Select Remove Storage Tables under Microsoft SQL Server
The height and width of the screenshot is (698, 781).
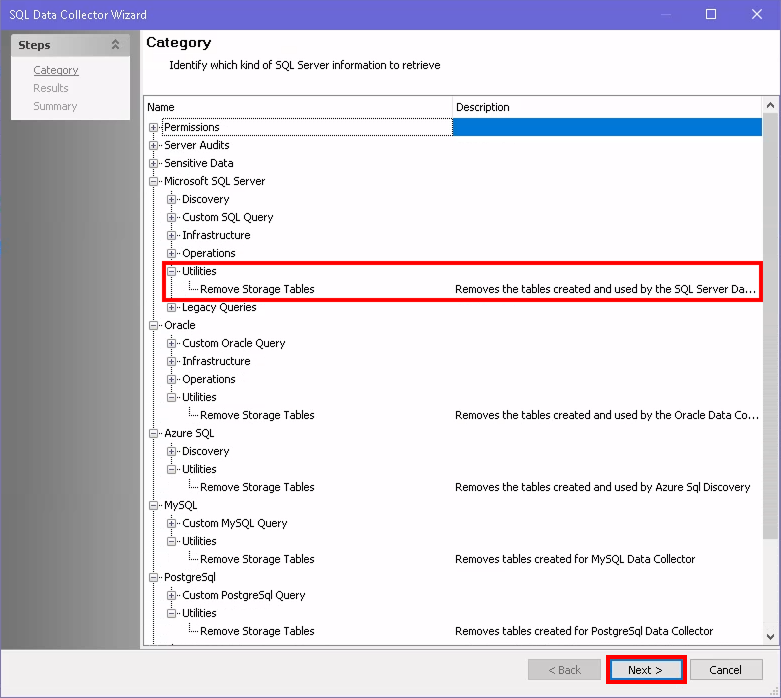(257, 289)
